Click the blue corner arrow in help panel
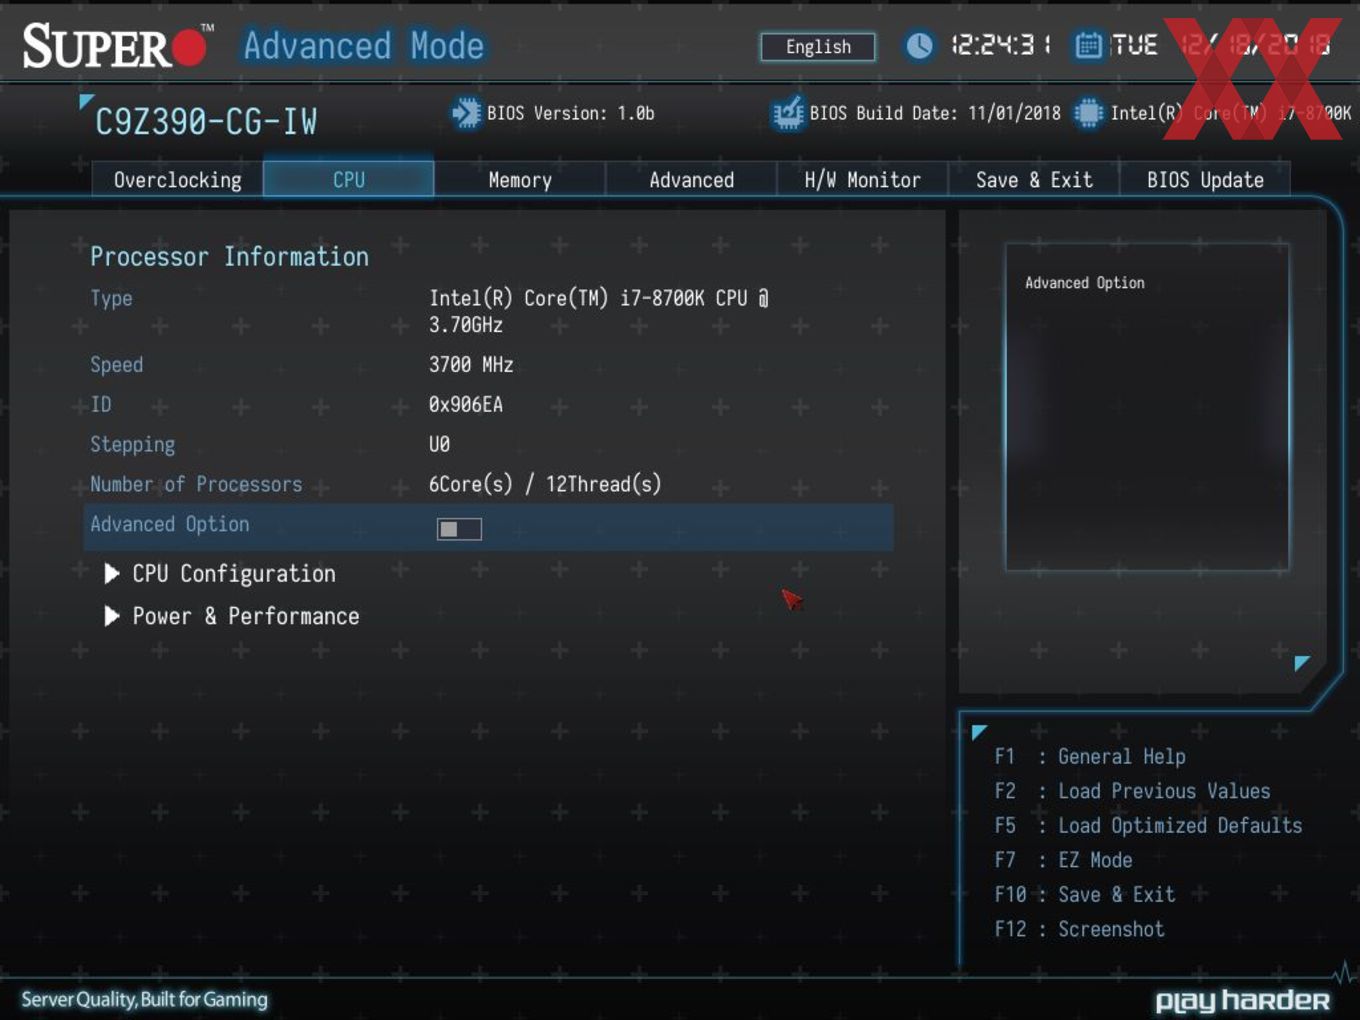This screenshot has height=1020, width=1360. pos(1302,662)
